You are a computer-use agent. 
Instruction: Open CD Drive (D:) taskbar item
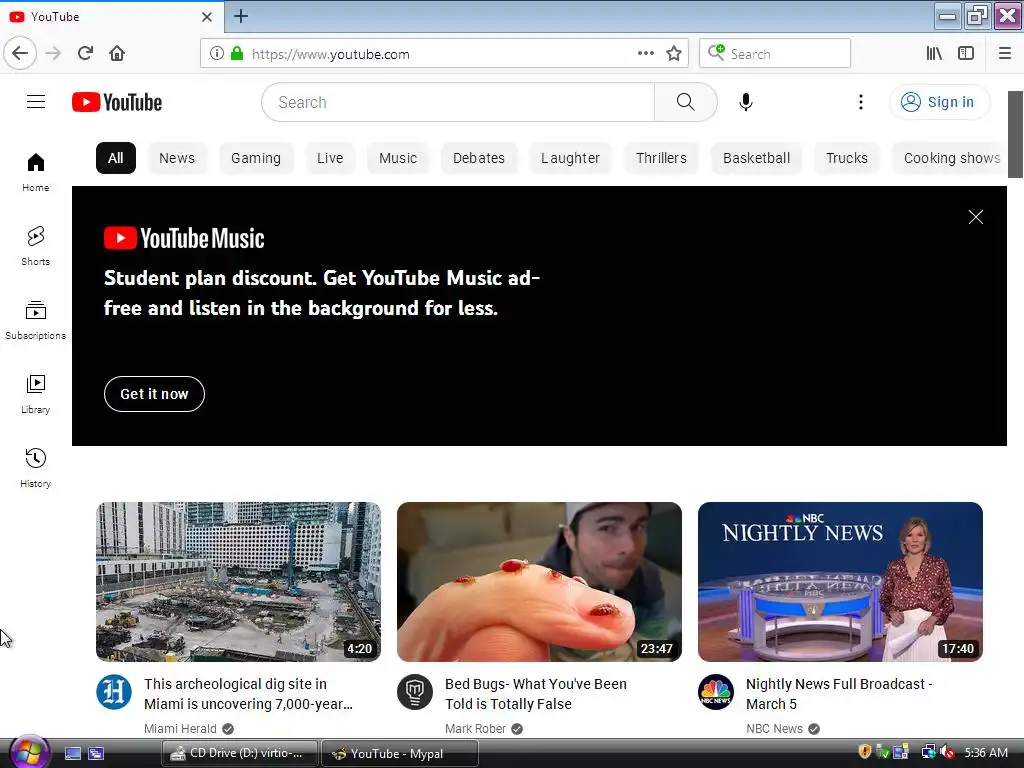(240, 753)
